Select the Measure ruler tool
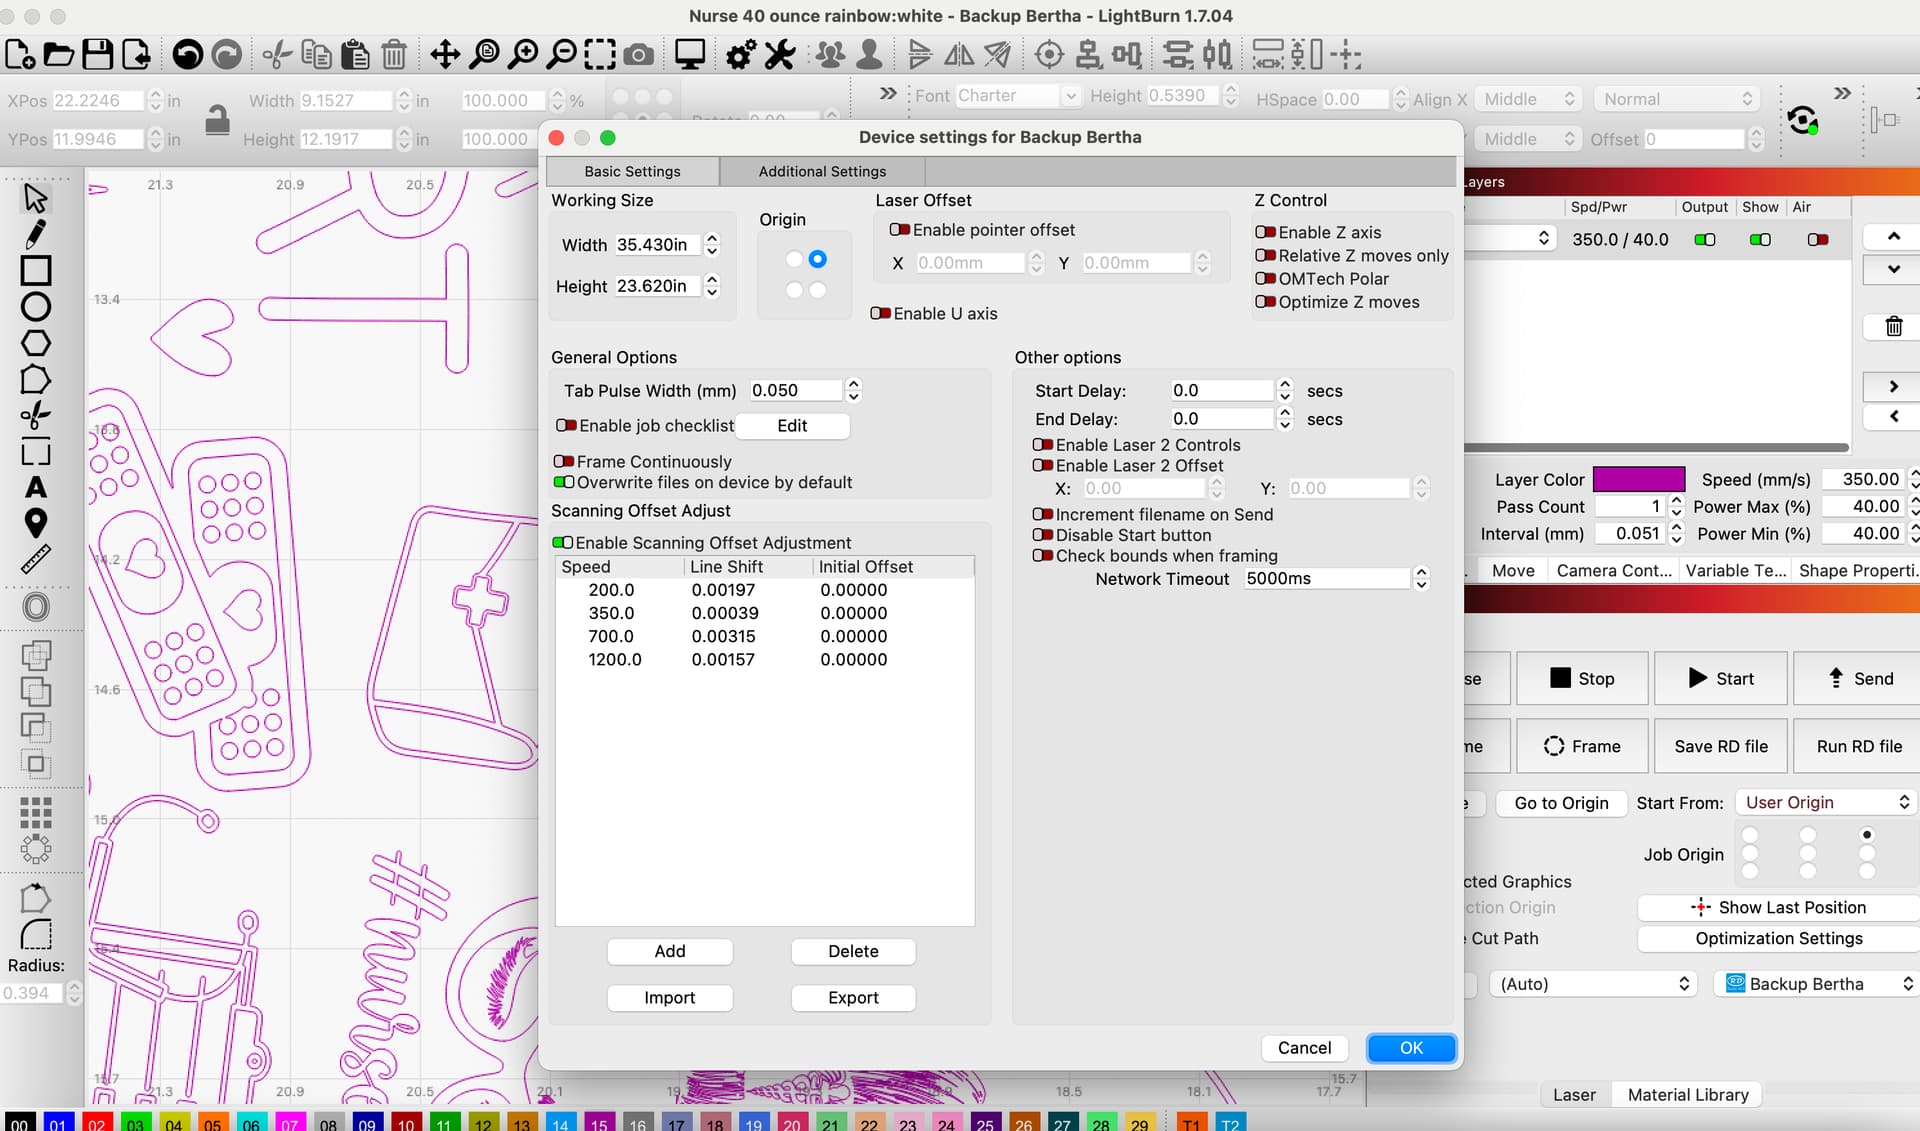 pos(35,559)
